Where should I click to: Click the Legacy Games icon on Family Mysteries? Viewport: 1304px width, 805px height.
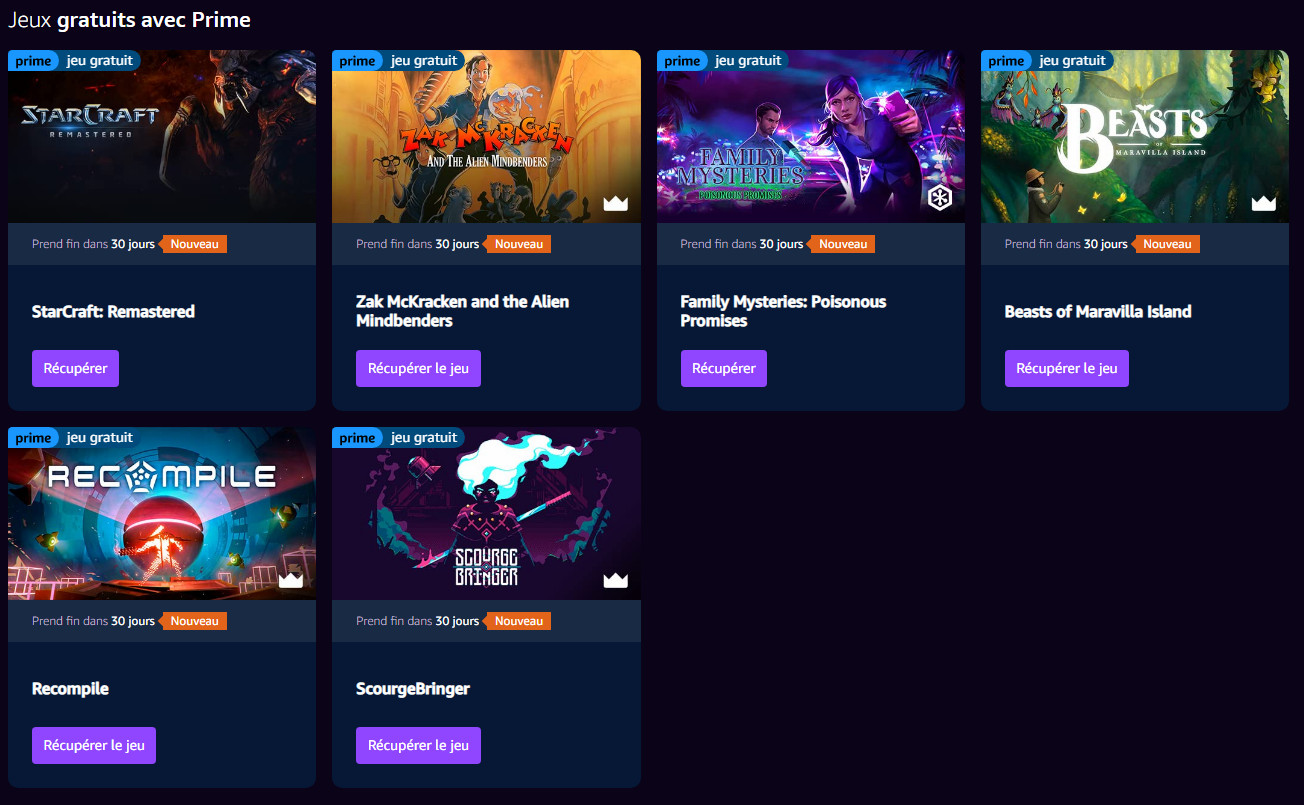[940, 198]
